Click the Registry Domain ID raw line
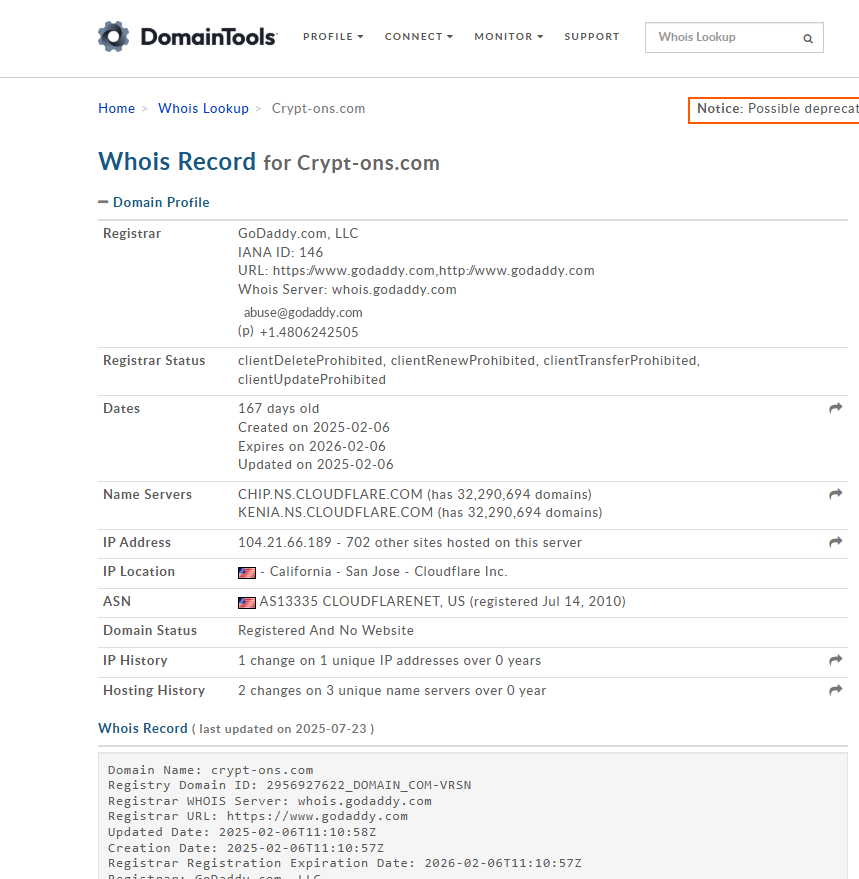Viewport: 859px width, 879px height. [289, 785]
